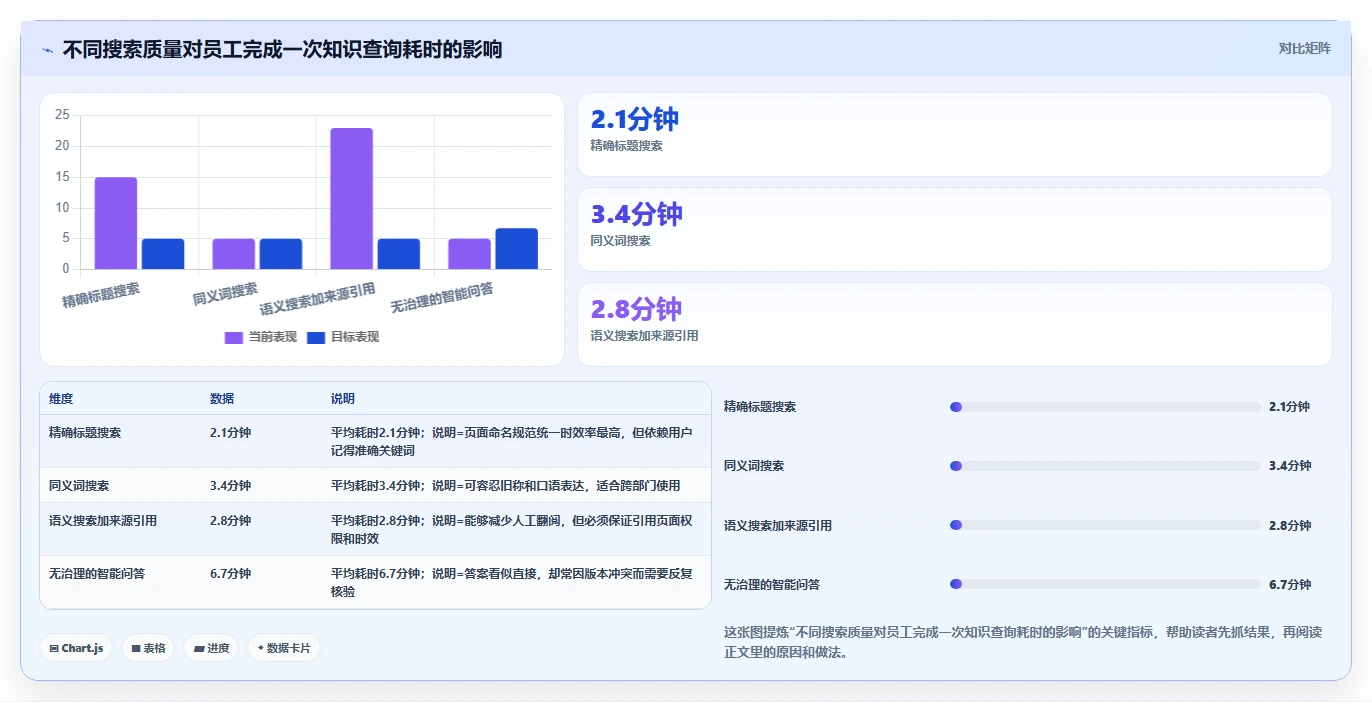Click the blue bar for 同义词搜索
Image resolution: width=1372 pixels, height=702 pixels.
point(281,254)
